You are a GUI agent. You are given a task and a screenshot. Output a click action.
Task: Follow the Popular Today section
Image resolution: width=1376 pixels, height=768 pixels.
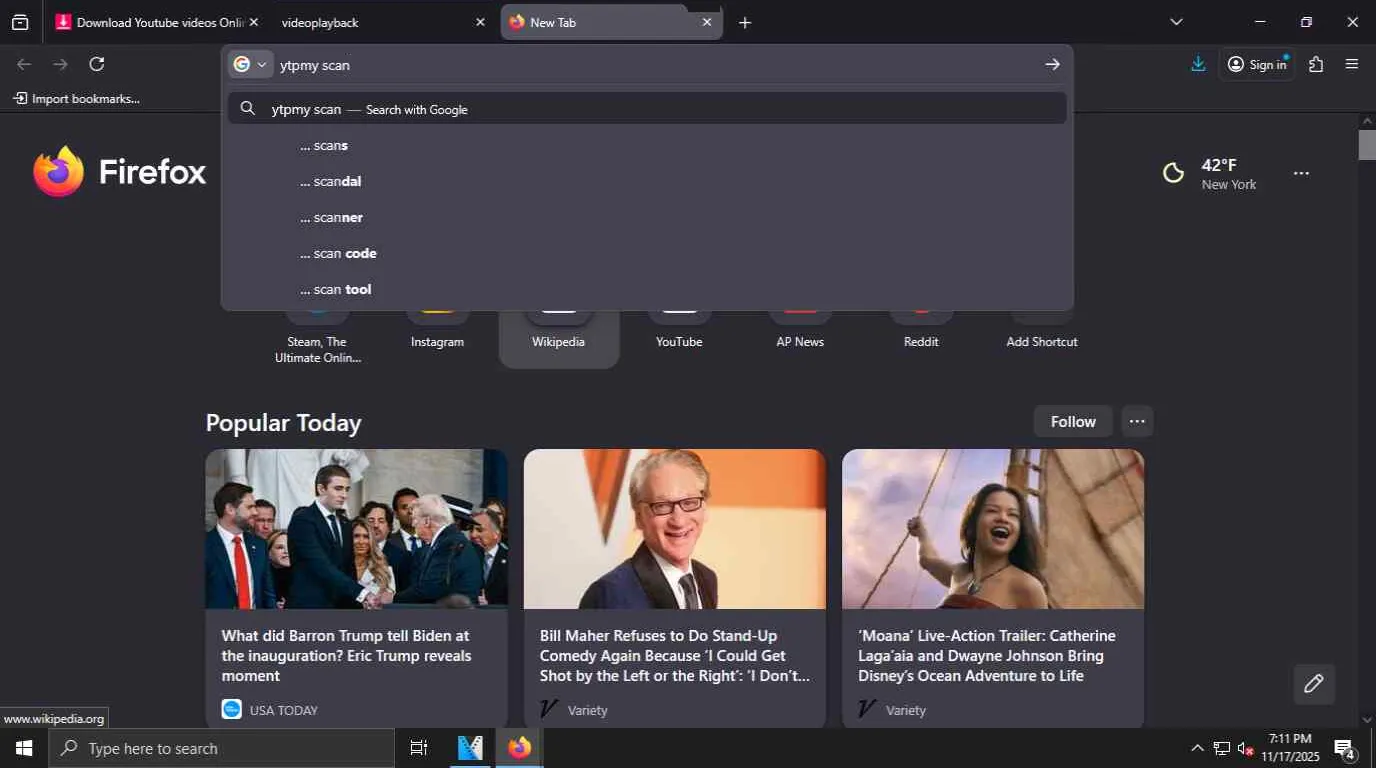[1073, 421]
